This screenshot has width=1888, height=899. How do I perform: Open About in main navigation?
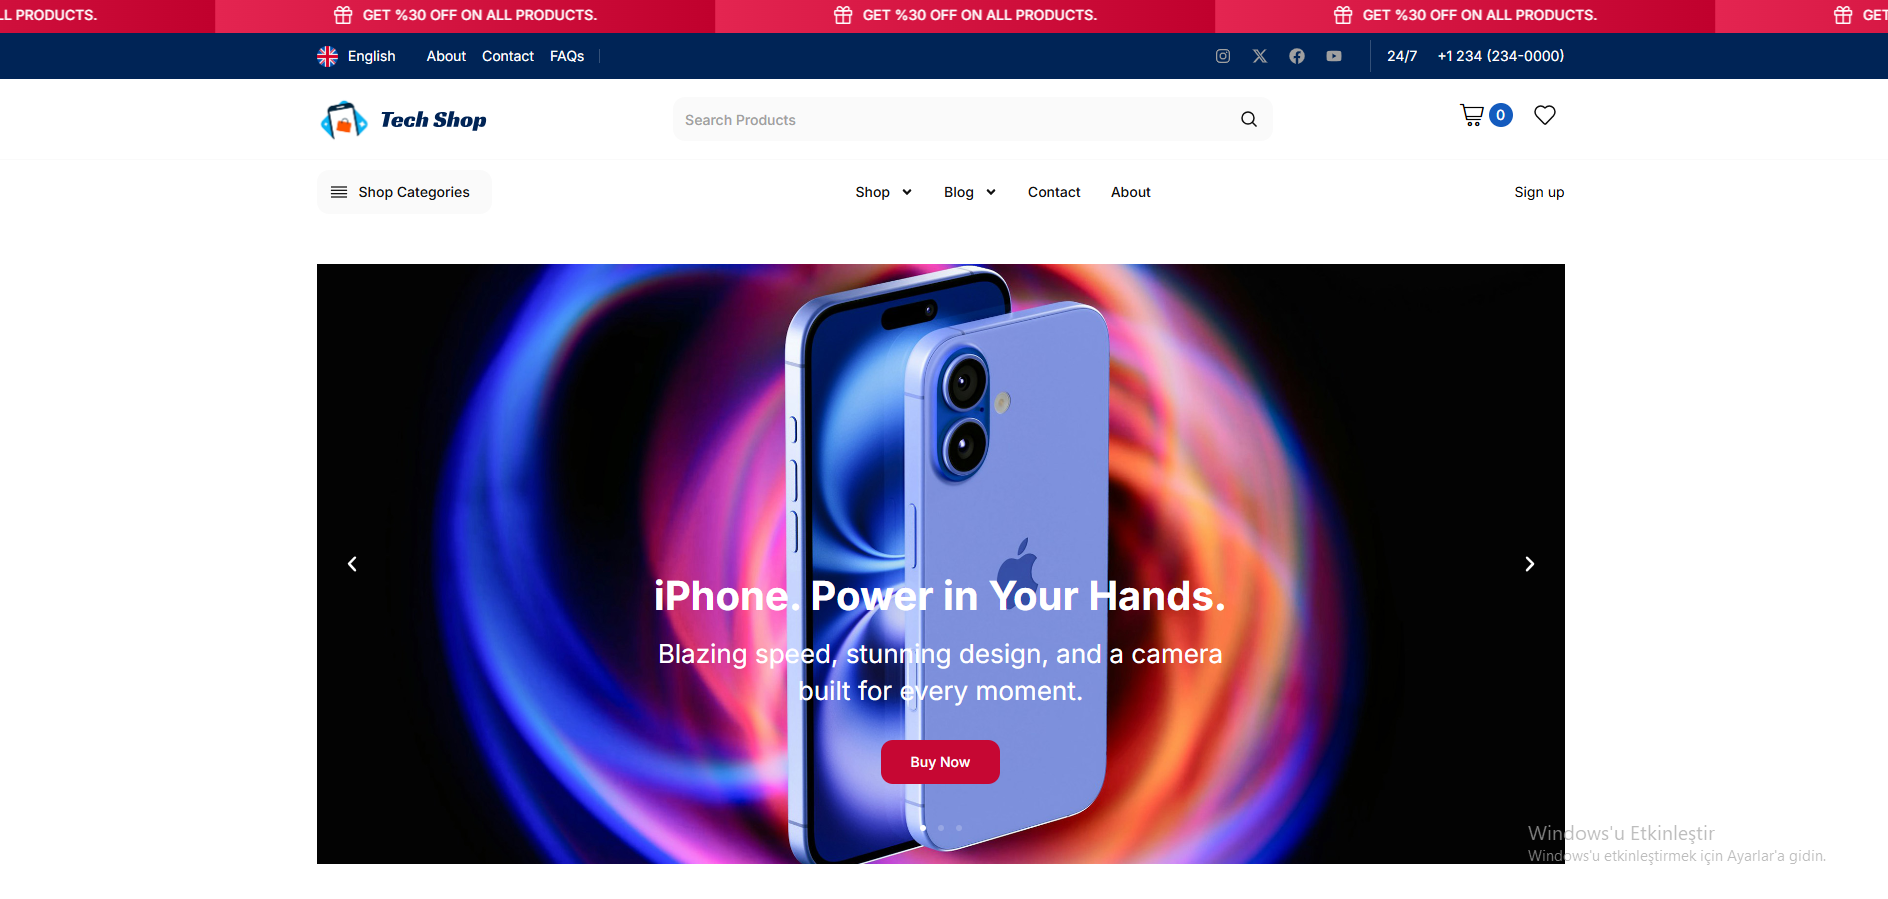[x=1131, y=192]
